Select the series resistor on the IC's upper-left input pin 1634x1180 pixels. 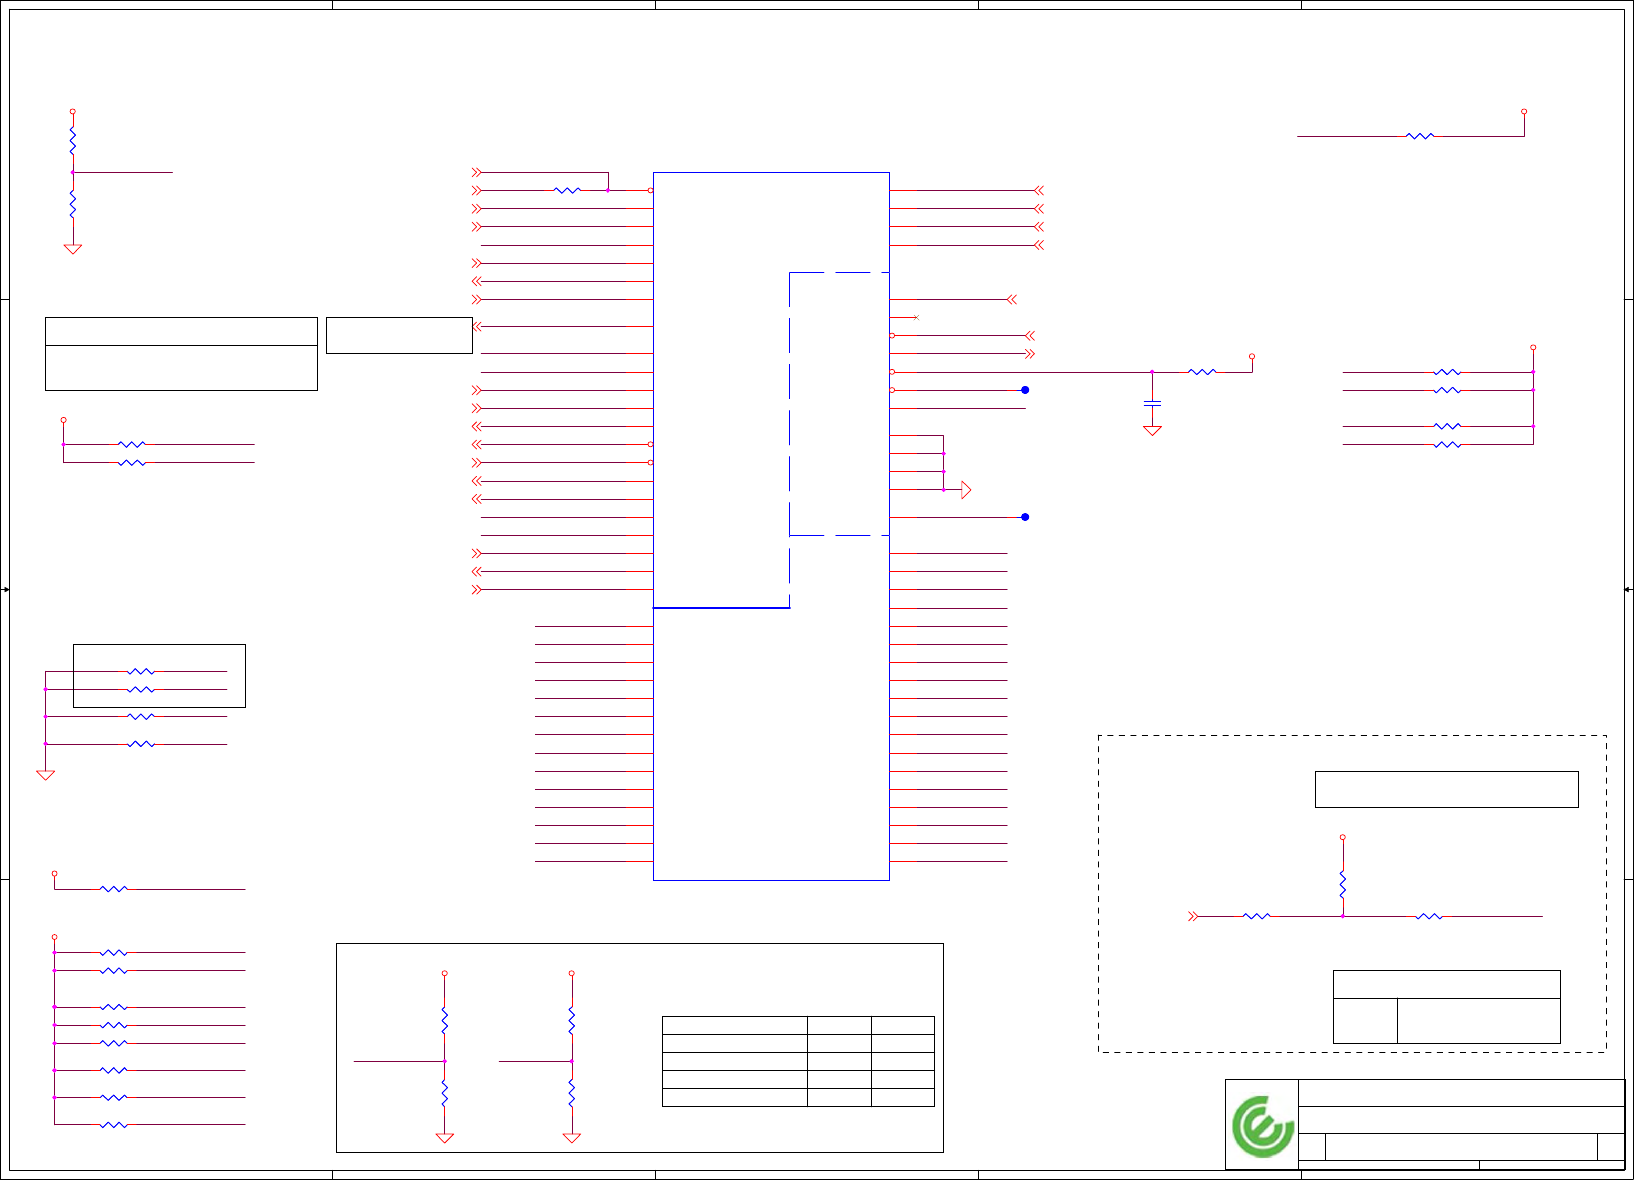(x=567, y=190)
